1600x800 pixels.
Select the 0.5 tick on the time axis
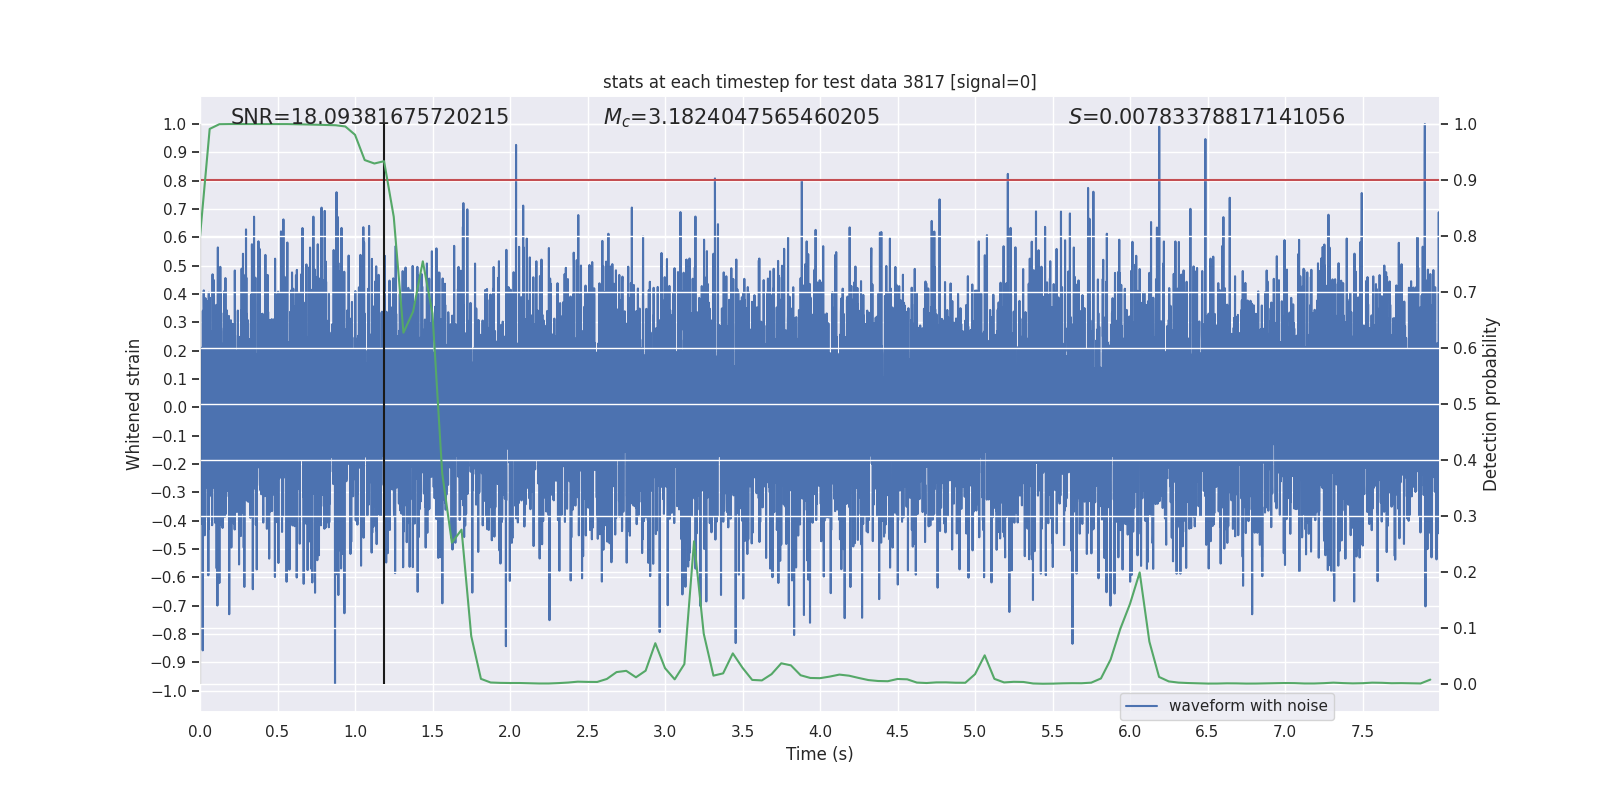point(277,731)
